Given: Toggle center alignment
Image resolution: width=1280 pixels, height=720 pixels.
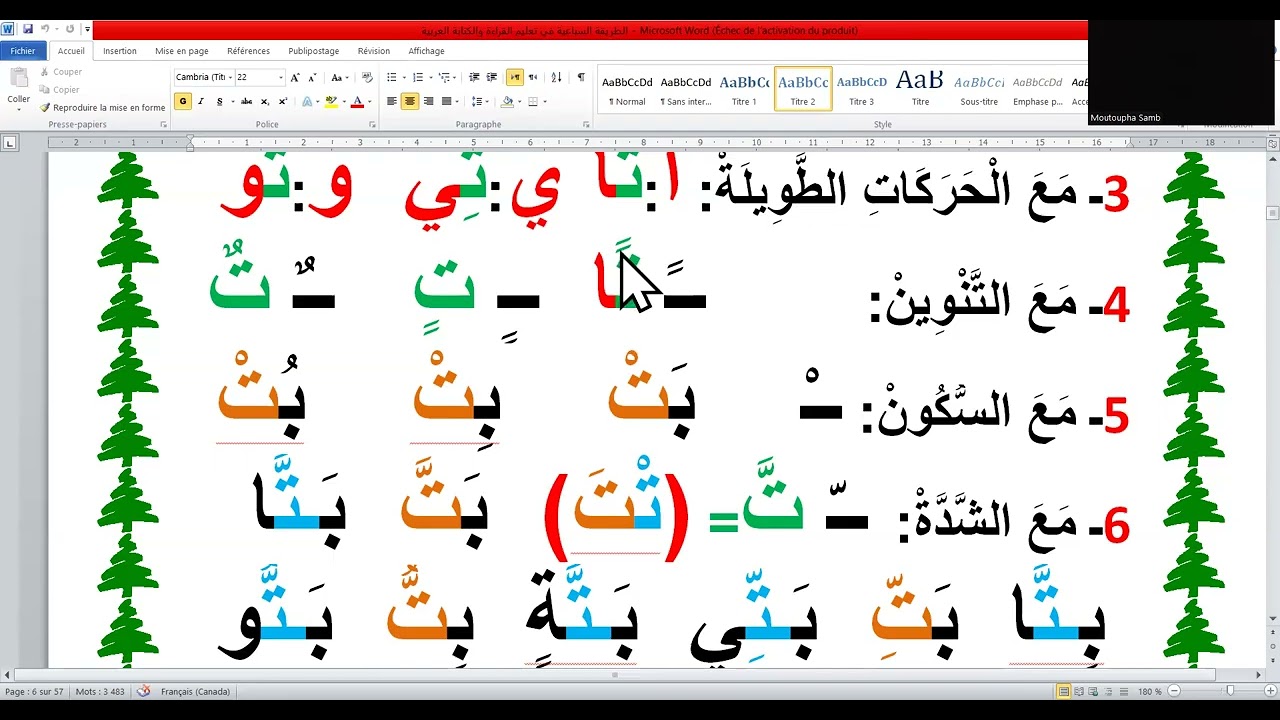Looking at the screenshot, I should point(410,101).
